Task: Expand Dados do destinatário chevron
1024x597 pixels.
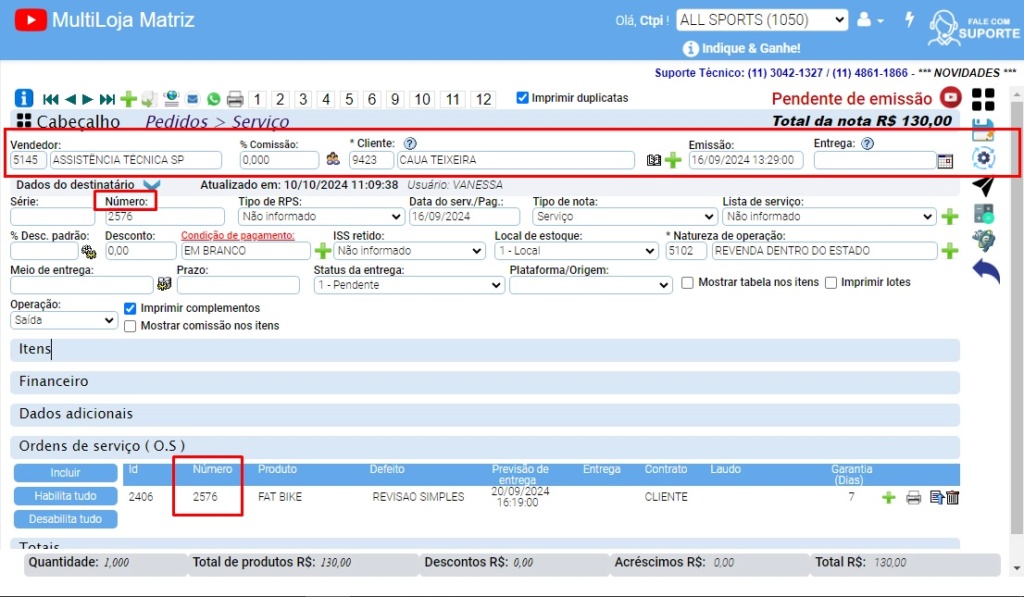Action: tap(152, 185)
